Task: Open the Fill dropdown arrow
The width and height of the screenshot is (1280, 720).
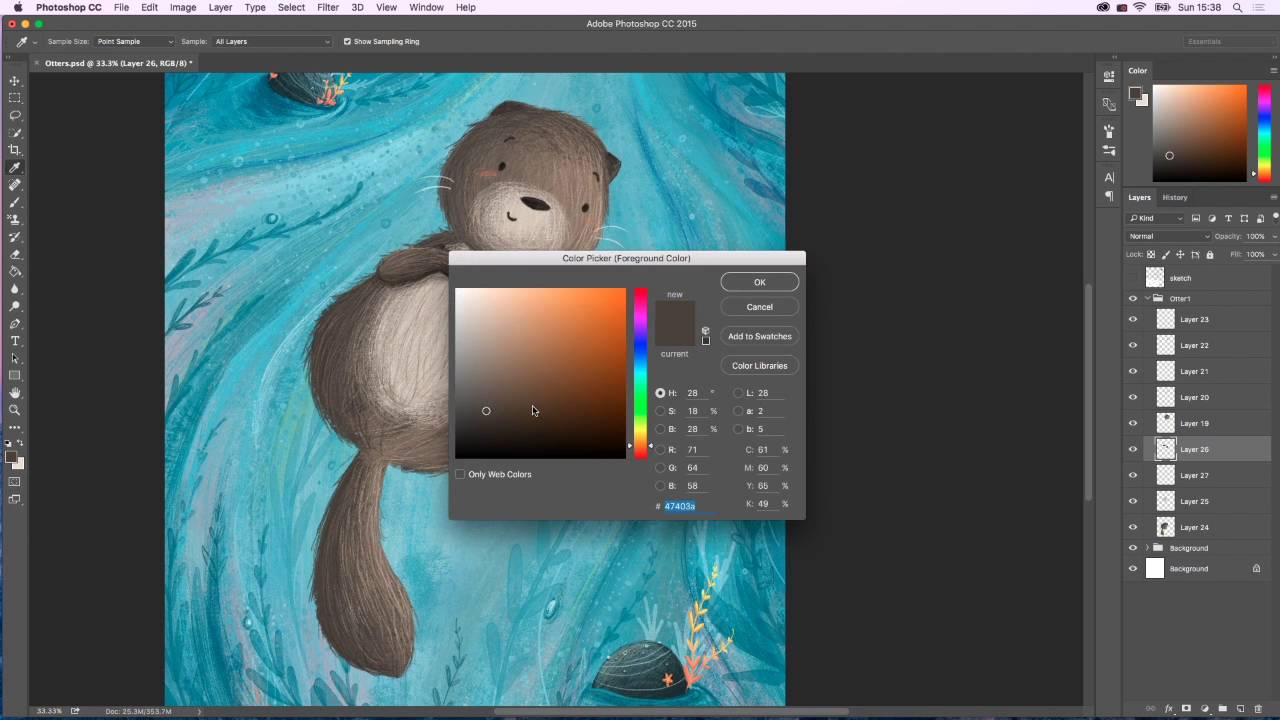Action: pyautogui.click(x=1273, y=254)
